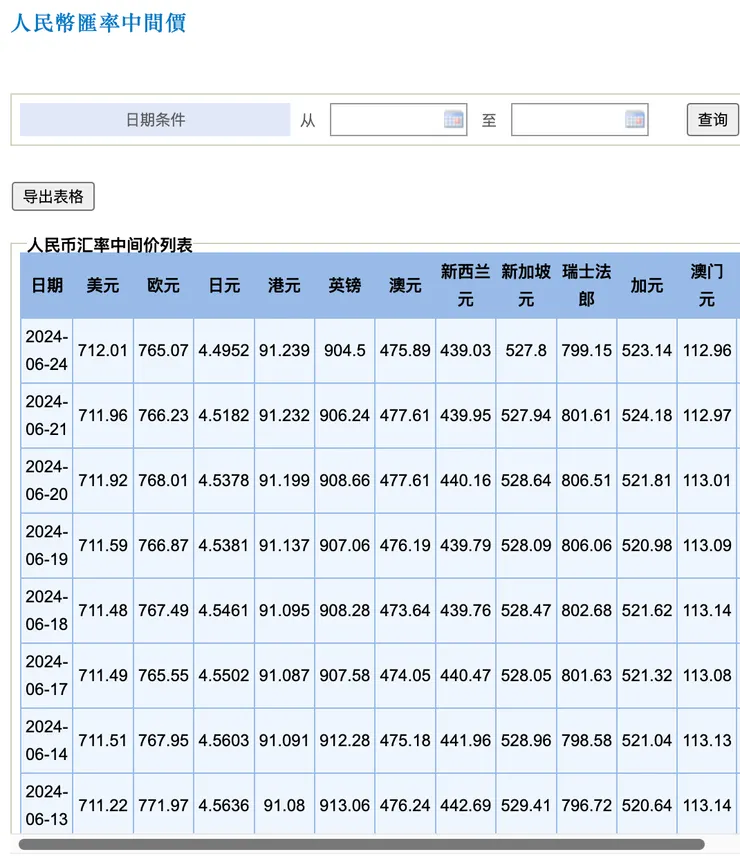The width and height of the screenshot is (740, 863).
Task: Click the CAD value 520.98
Action: coord(647,545)
